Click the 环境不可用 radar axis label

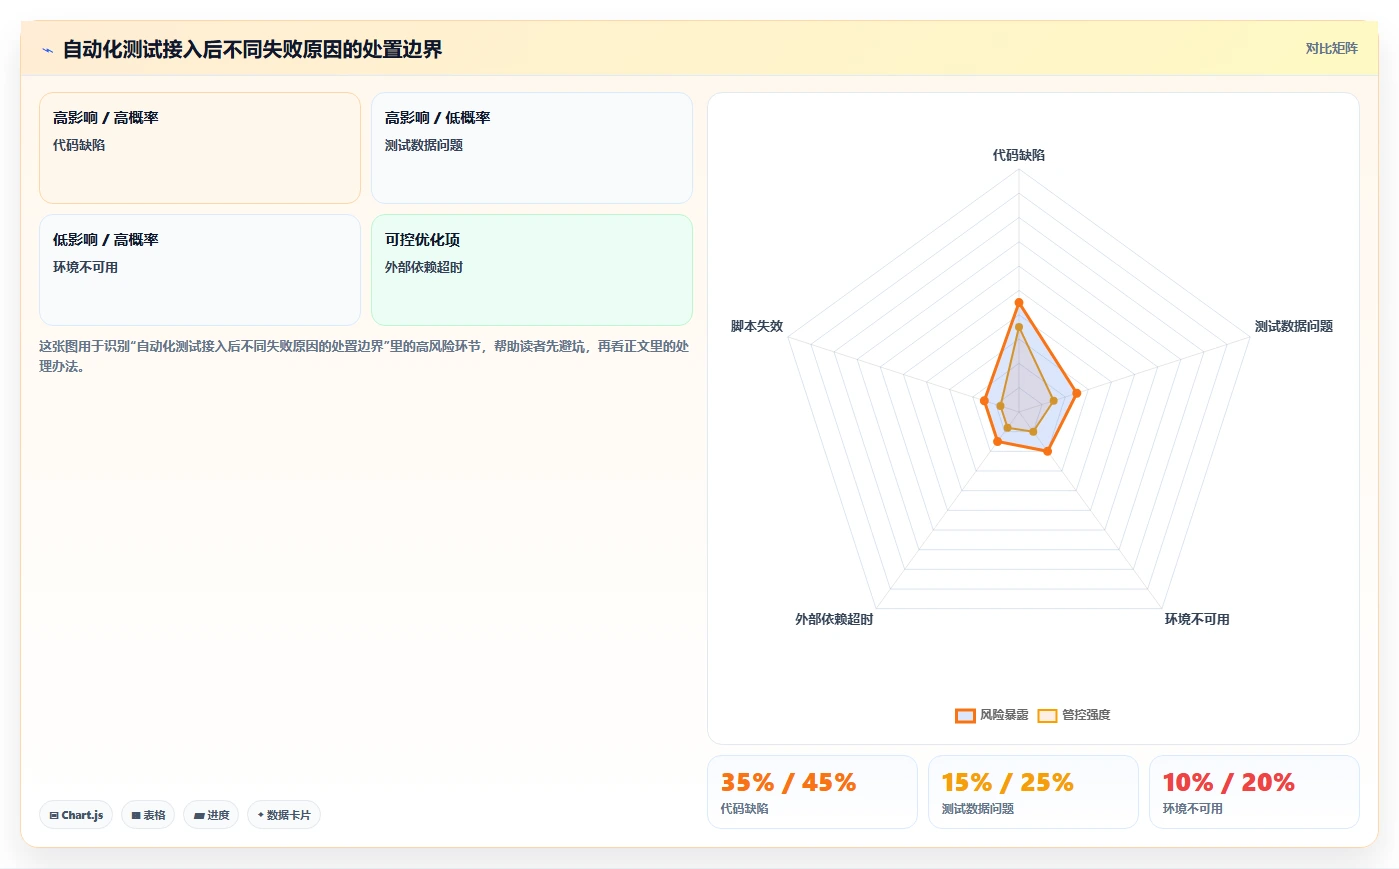(1197, 619)
